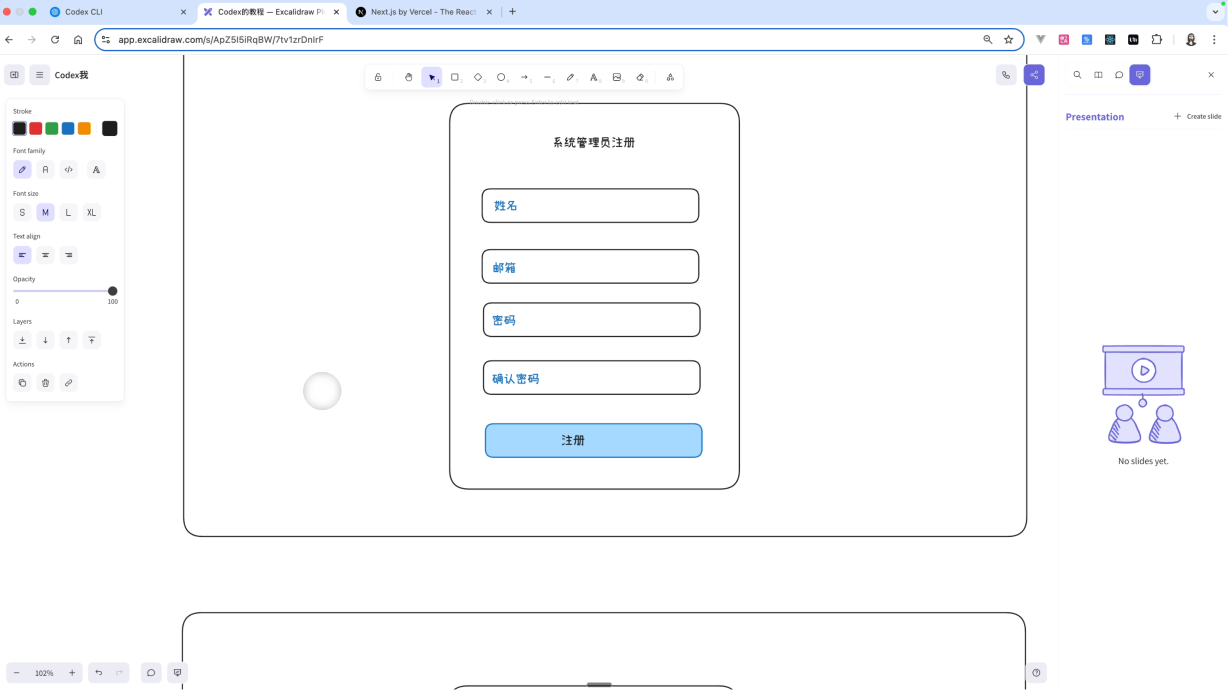
Task: Choose center text alignment
Action: [45, 255]
